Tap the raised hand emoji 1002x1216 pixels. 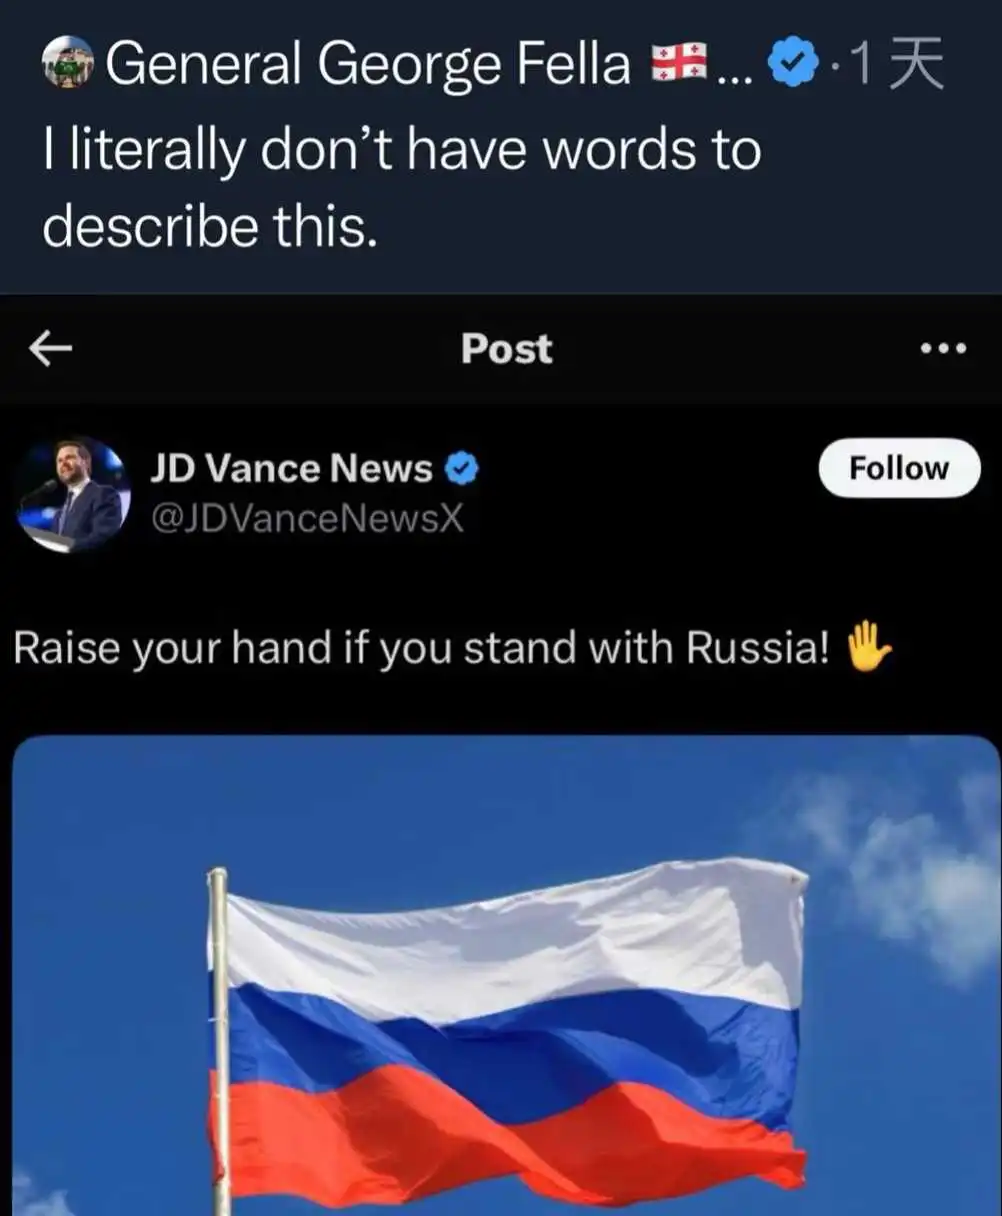click(x=867, y=647)
